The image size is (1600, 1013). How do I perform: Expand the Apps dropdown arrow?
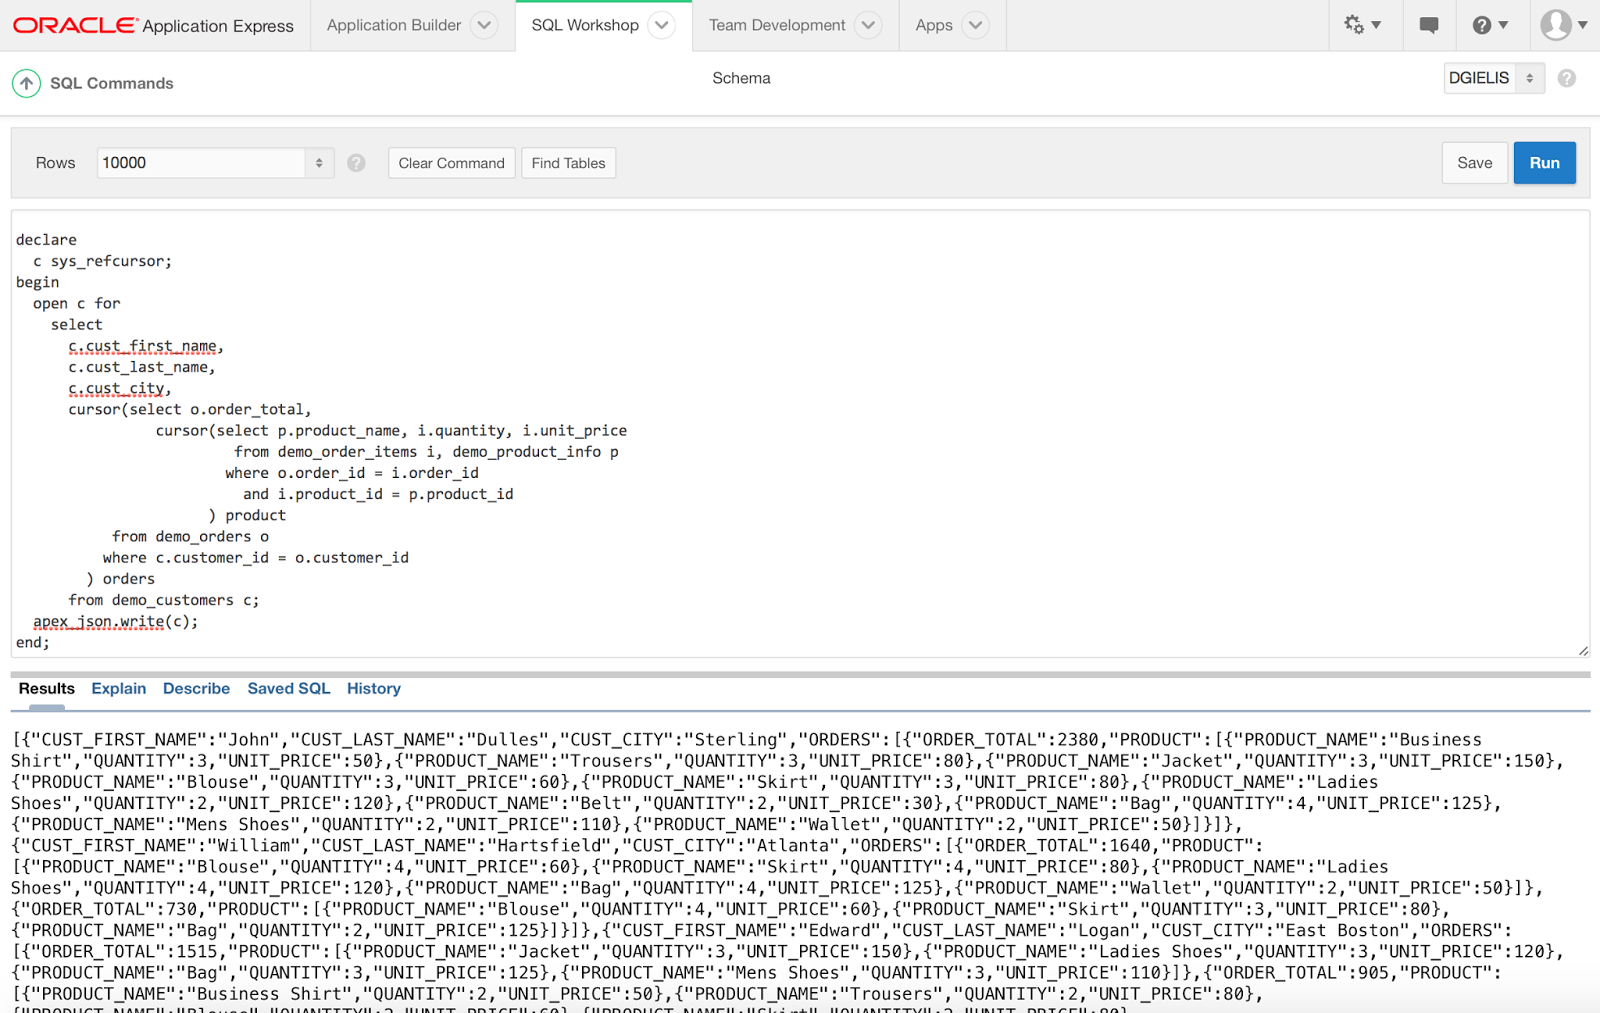coord(976,25)
